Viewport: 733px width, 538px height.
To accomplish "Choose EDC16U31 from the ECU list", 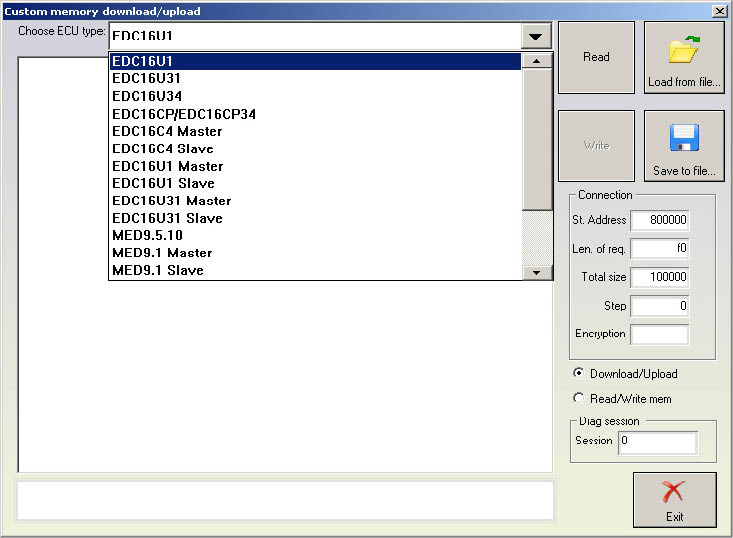I will pos(147,78).
